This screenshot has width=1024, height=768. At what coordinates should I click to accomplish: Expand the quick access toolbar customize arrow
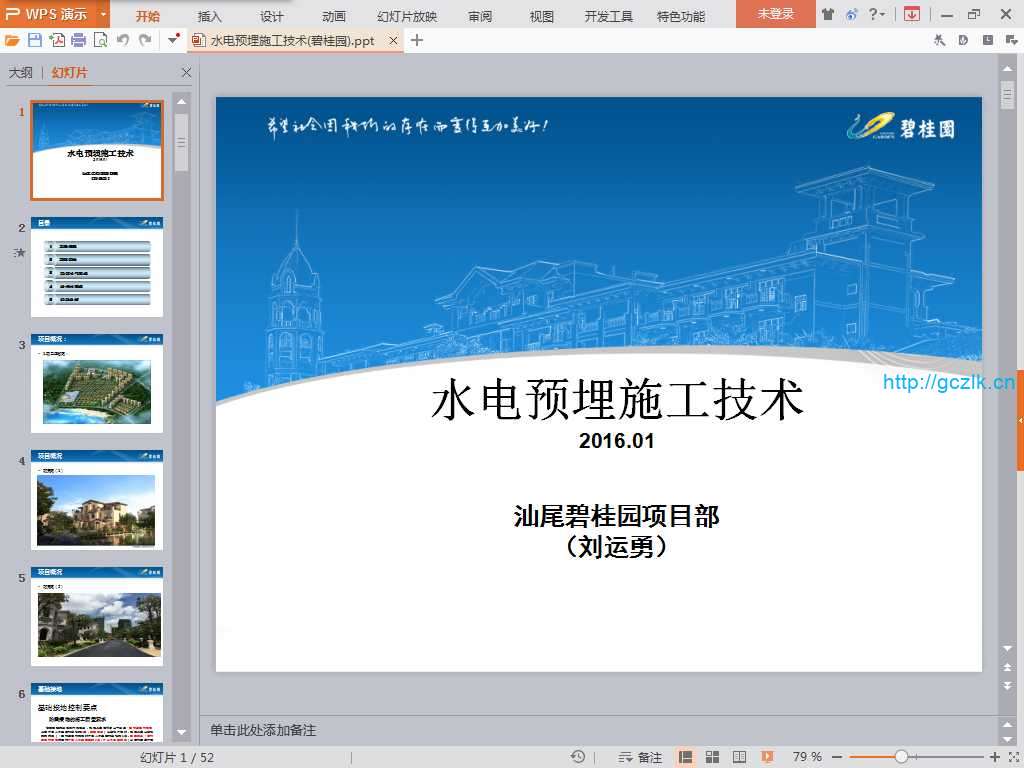174,40
